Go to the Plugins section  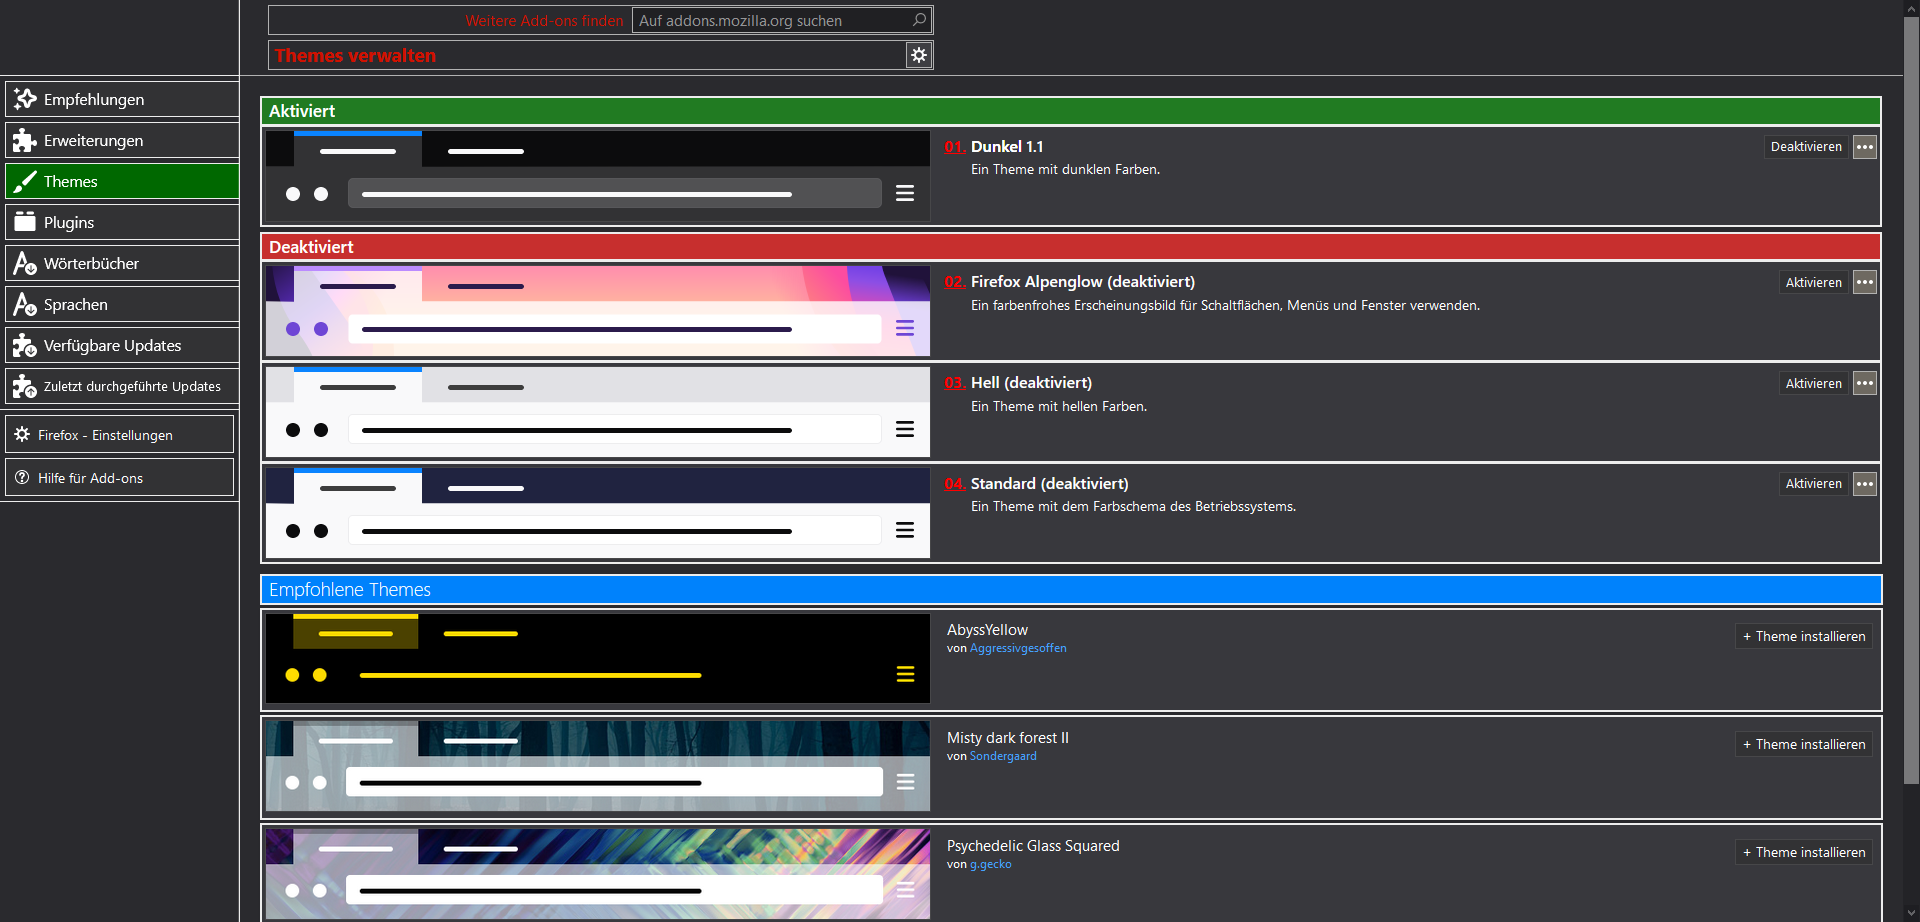pyautogui.click(x=122, y=222)
